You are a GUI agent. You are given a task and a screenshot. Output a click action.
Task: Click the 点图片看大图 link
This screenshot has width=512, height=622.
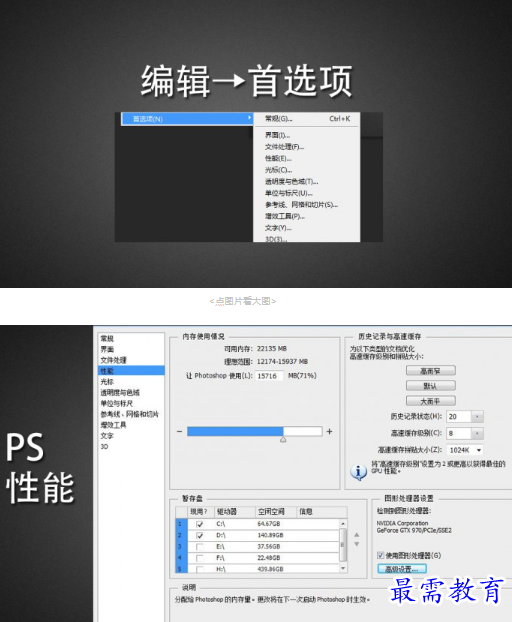[x=243, y=301]
